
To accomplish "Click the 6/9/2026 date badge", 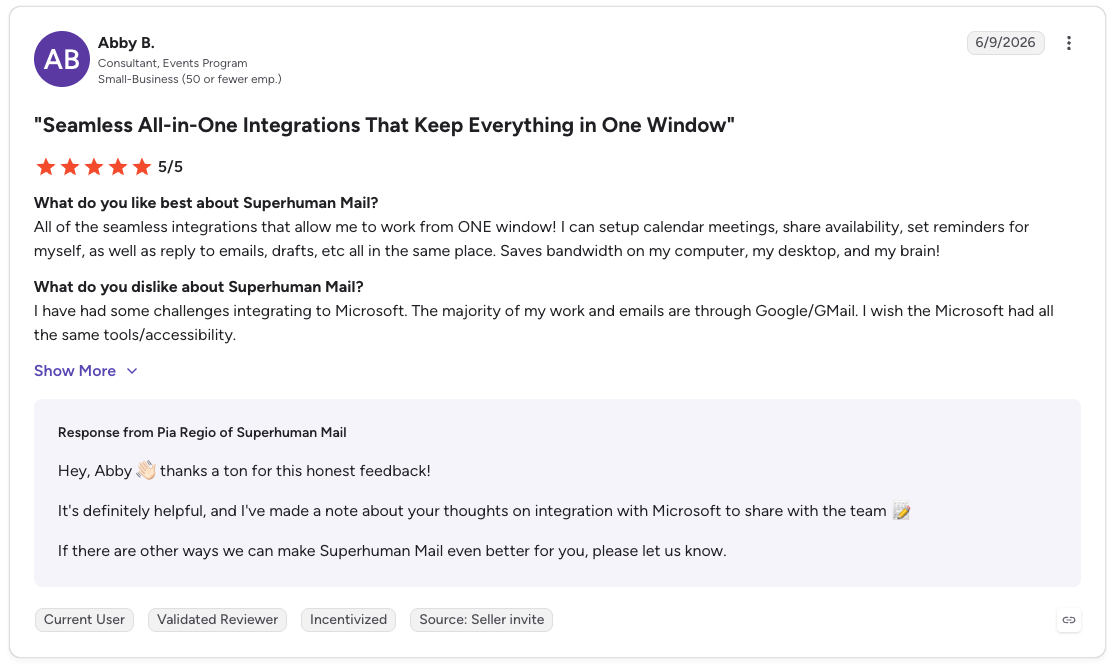I will click(1005, 43).
